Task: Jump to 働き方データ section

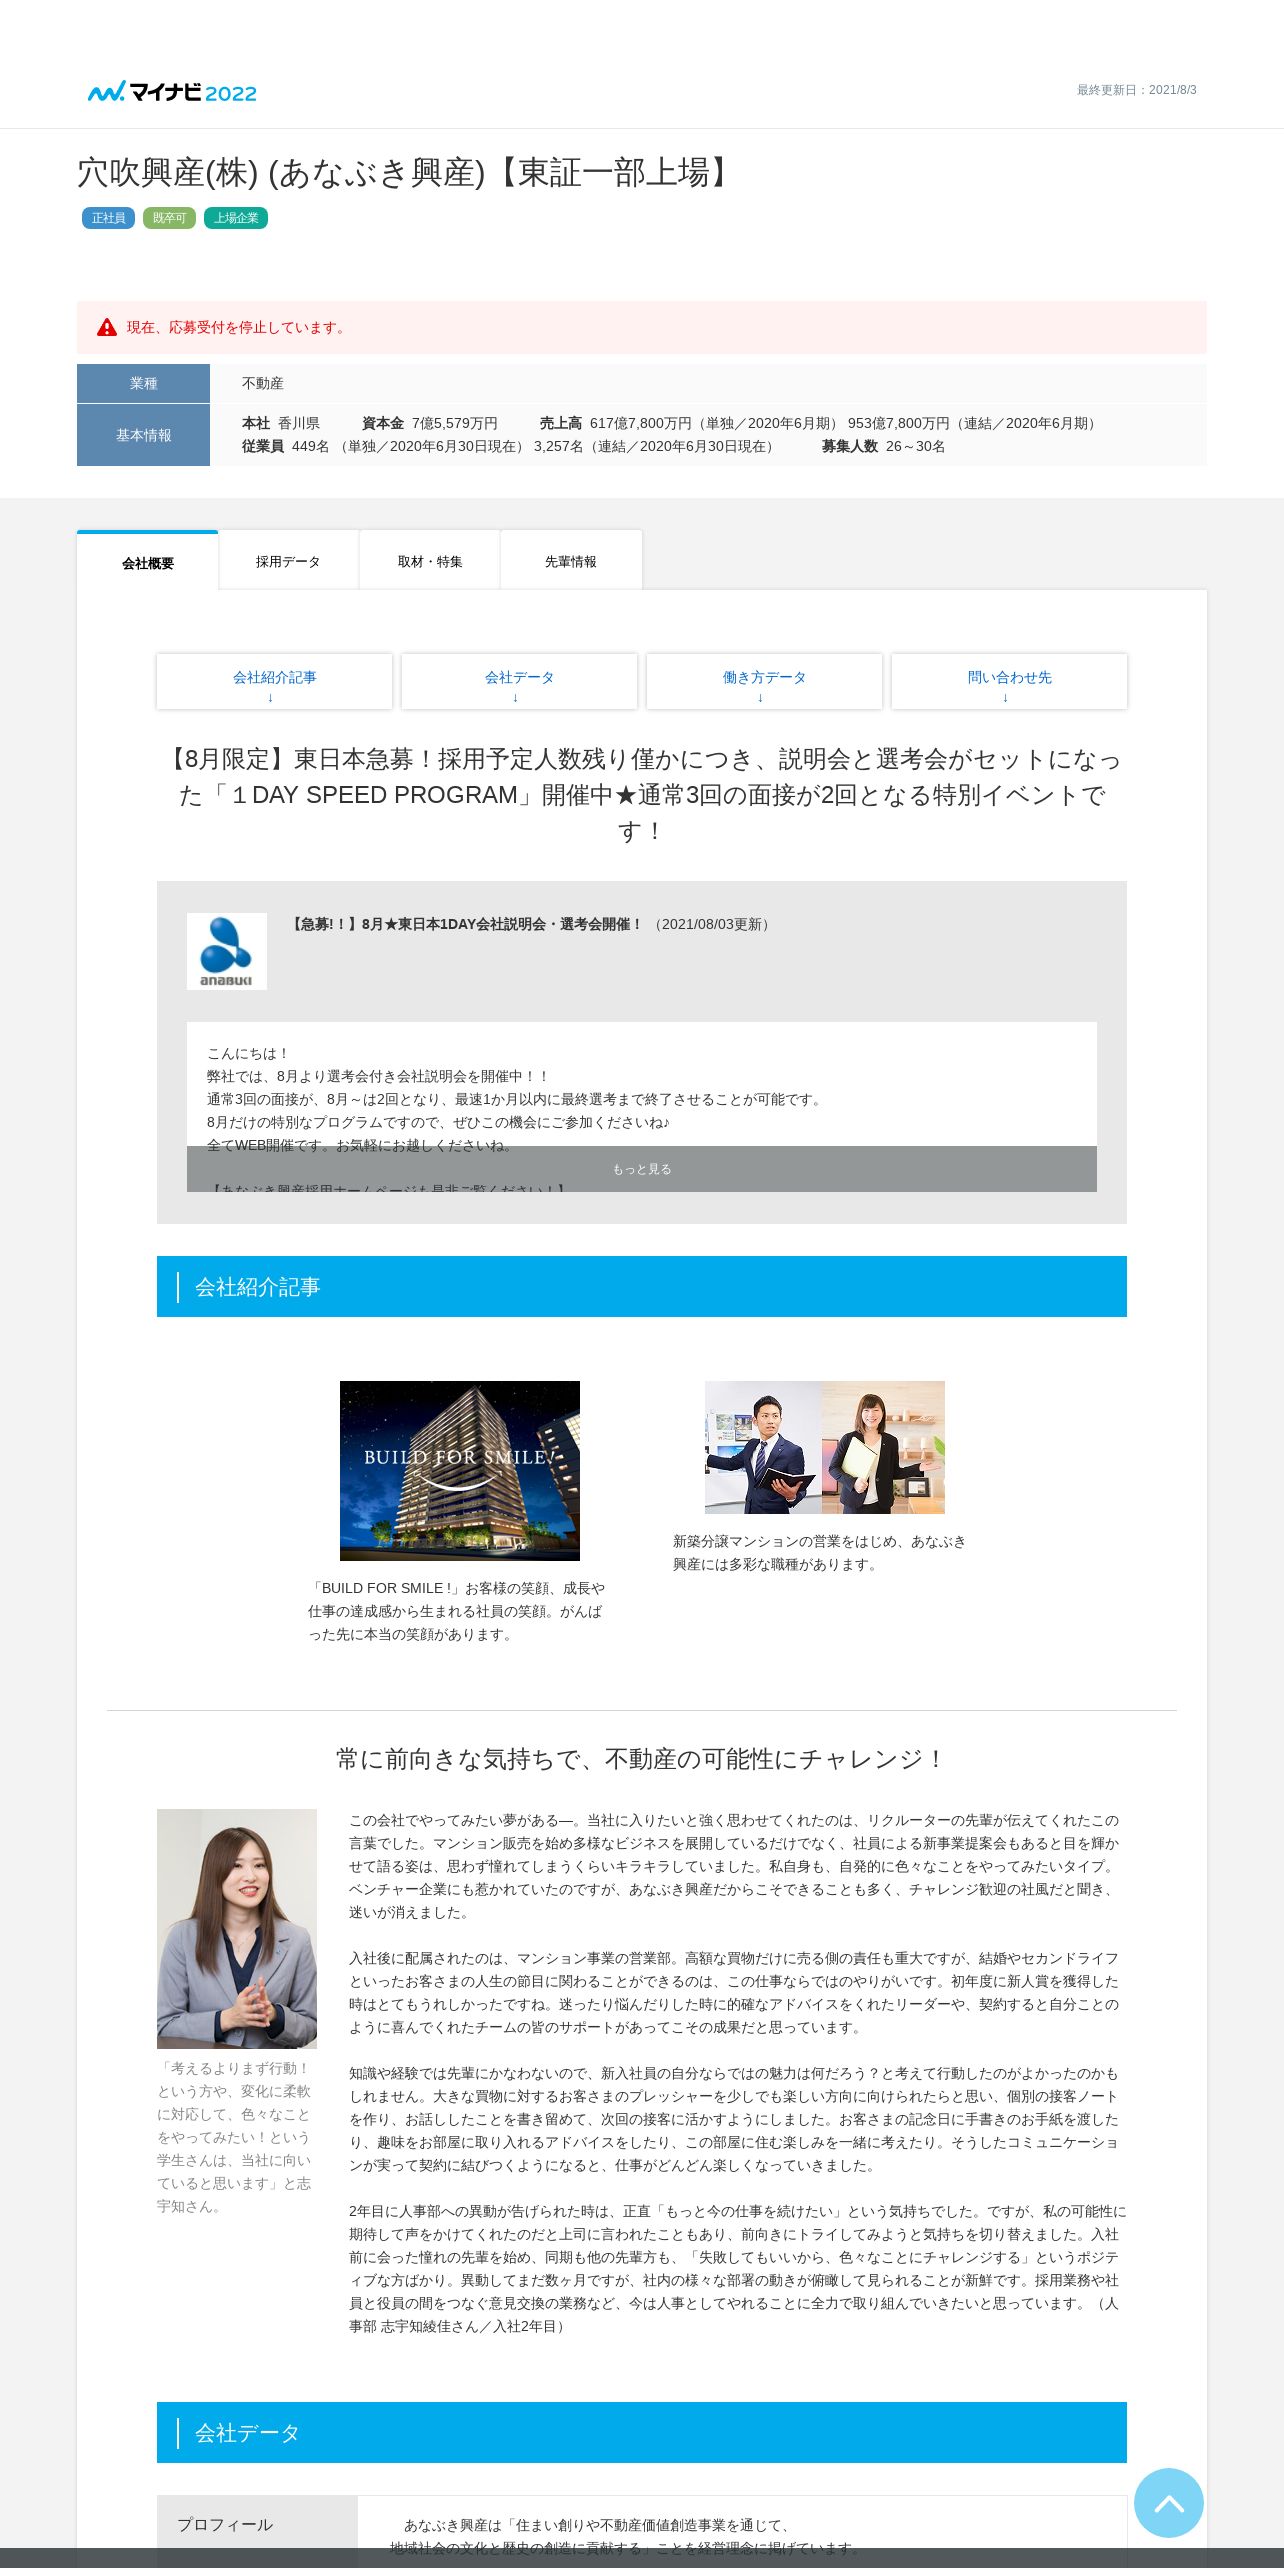Action: [x=764, y=682]
